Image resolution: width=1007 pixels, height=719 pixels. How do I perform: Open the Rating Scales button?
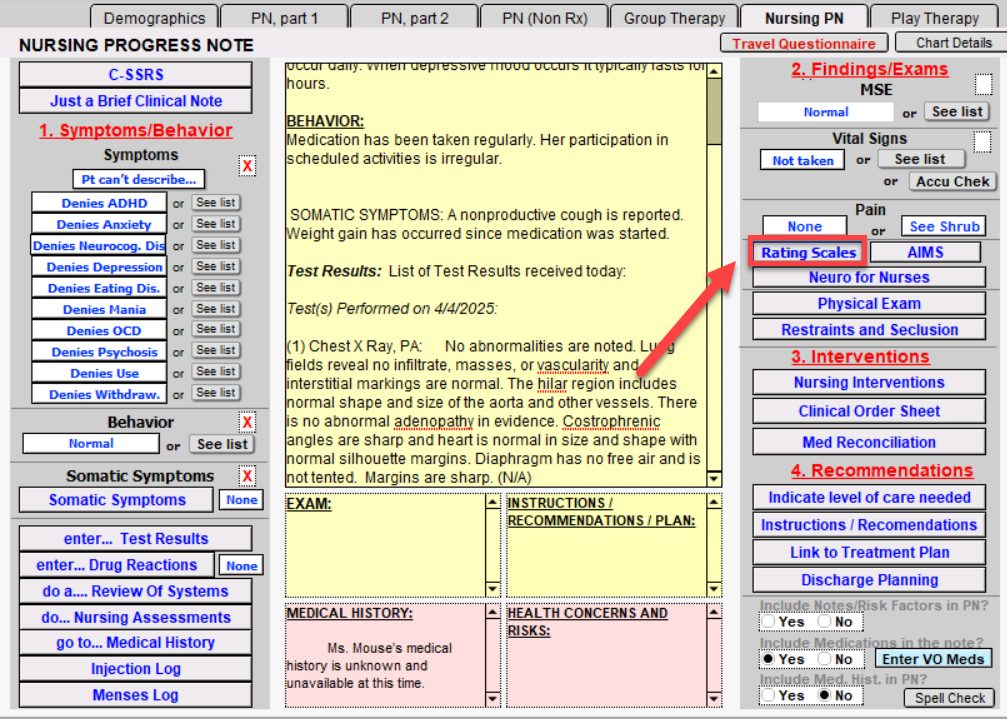coord(808,253)
